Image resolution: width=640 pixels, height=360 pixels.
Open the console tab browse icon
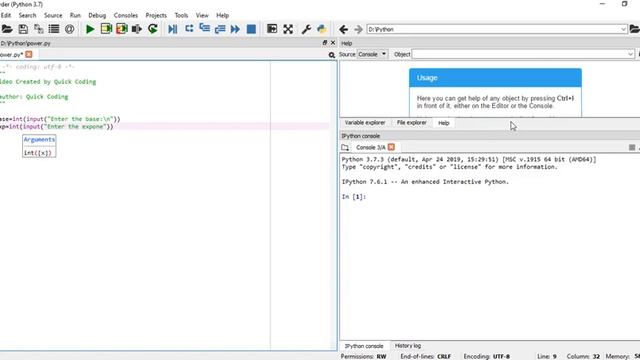345,147
